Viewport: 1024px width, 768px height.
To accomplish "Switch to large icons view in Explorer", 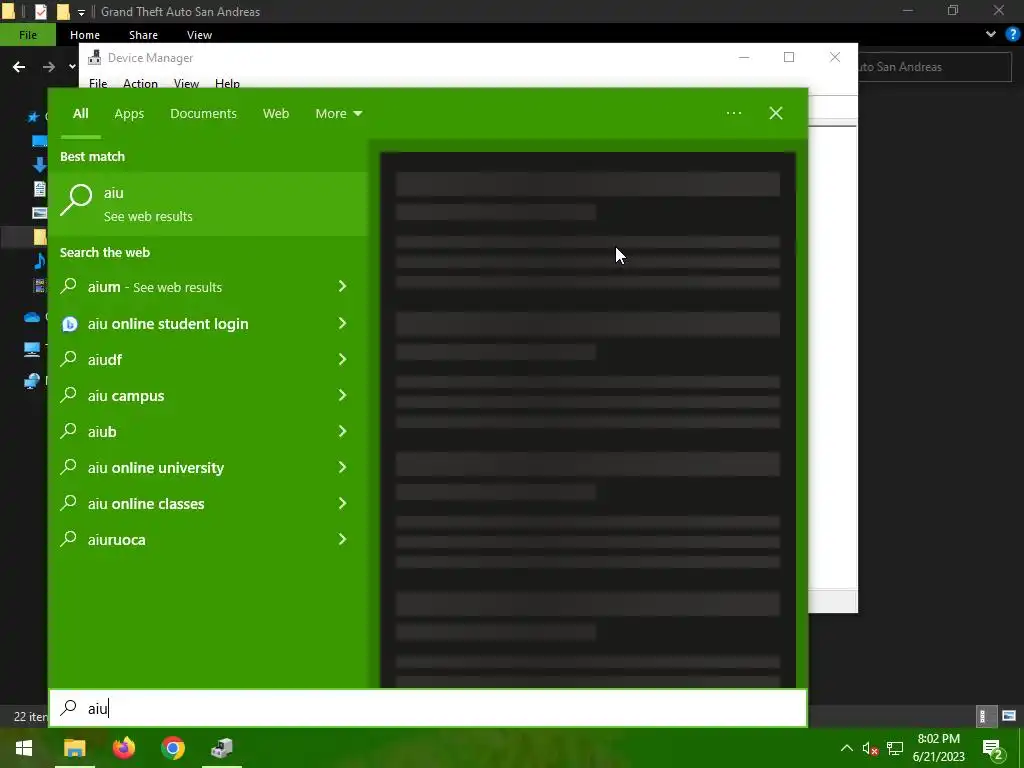I will [x=1009, y=716].
